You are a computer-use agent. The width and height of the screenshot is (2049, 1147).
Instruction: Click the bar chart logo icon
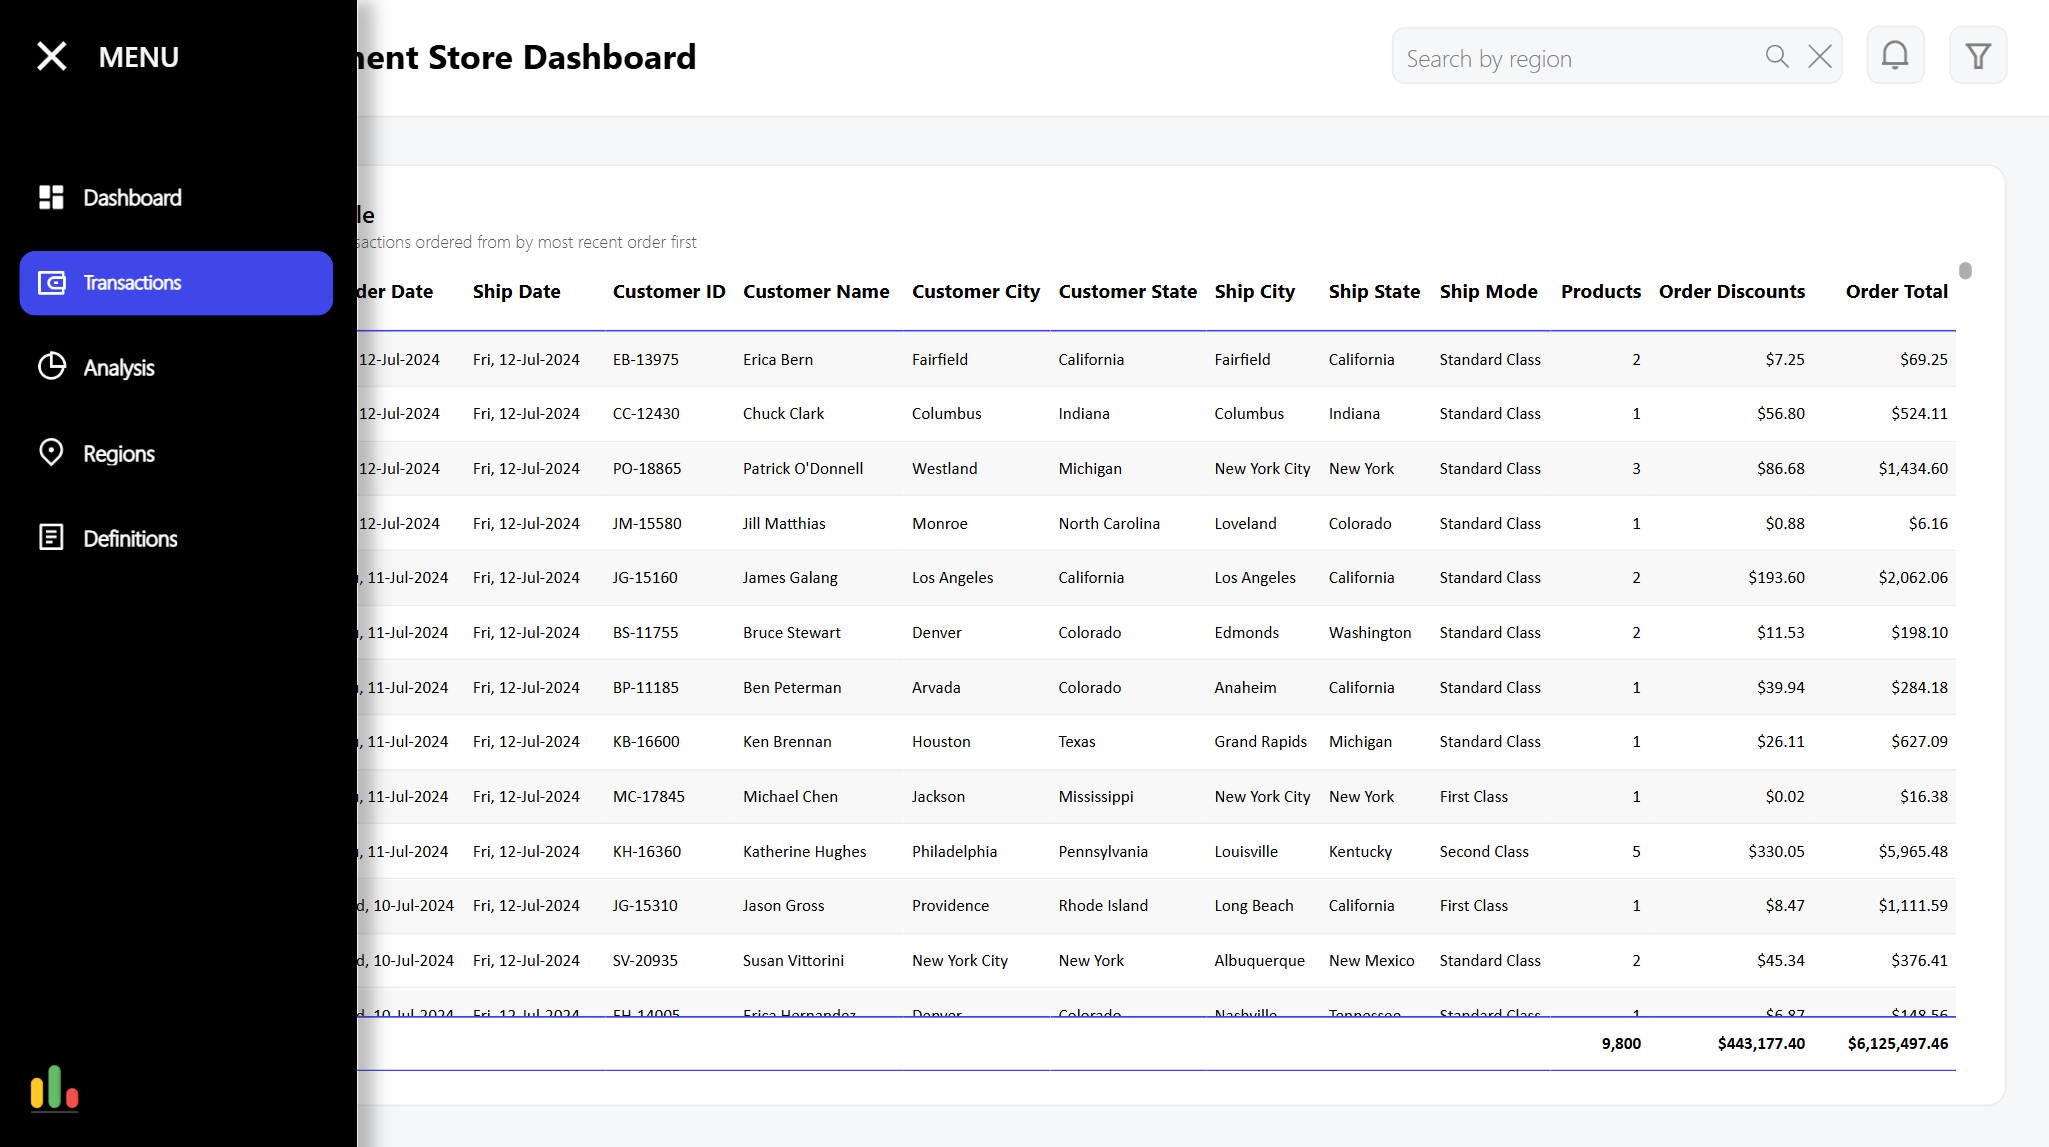coord(54,1087)
